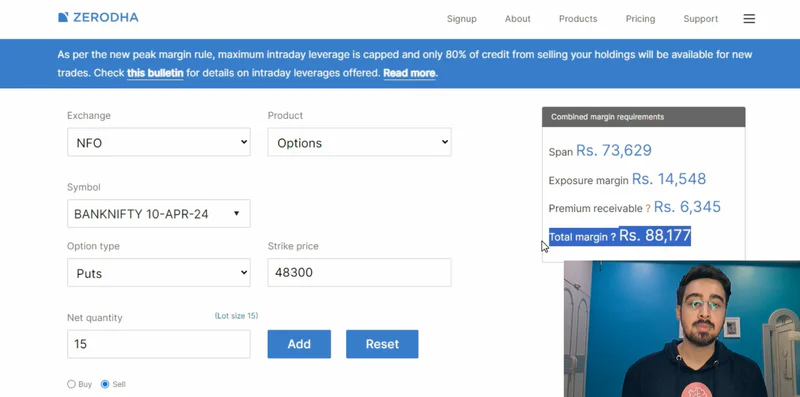Select the Sell radio button
Image resolution: width=800 pixels, height=397 pixels.
[105, 384]
